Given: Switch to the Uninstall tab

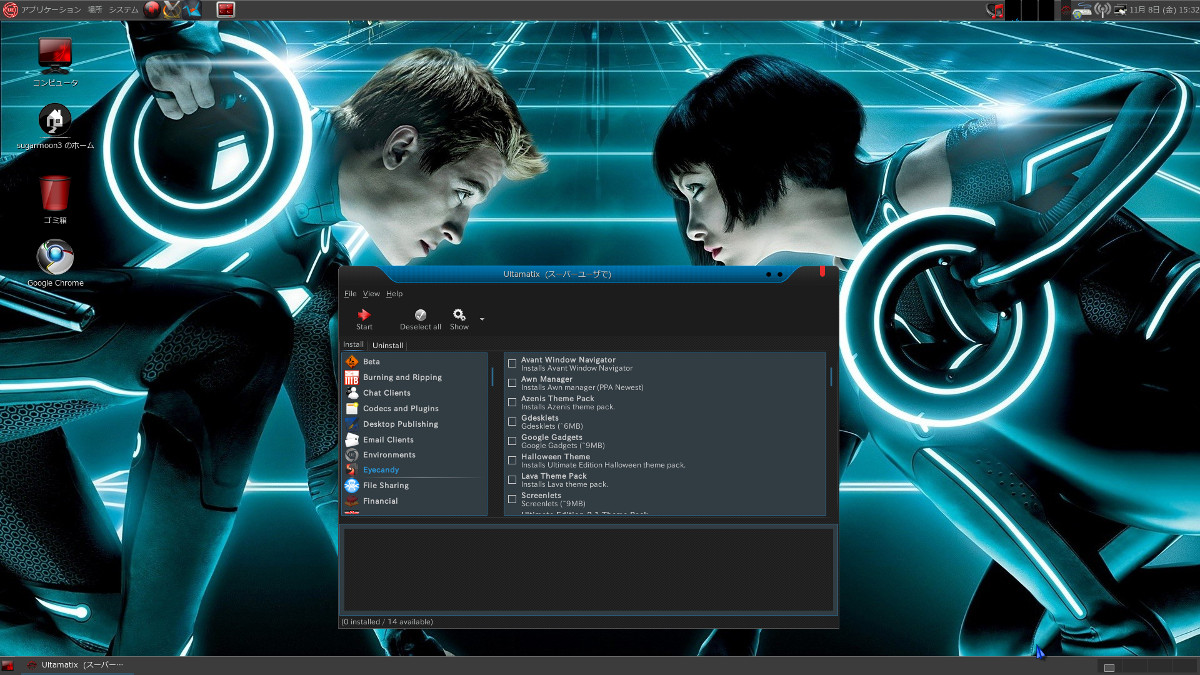Looking at the screenshot, I should [x=388, y=345].
